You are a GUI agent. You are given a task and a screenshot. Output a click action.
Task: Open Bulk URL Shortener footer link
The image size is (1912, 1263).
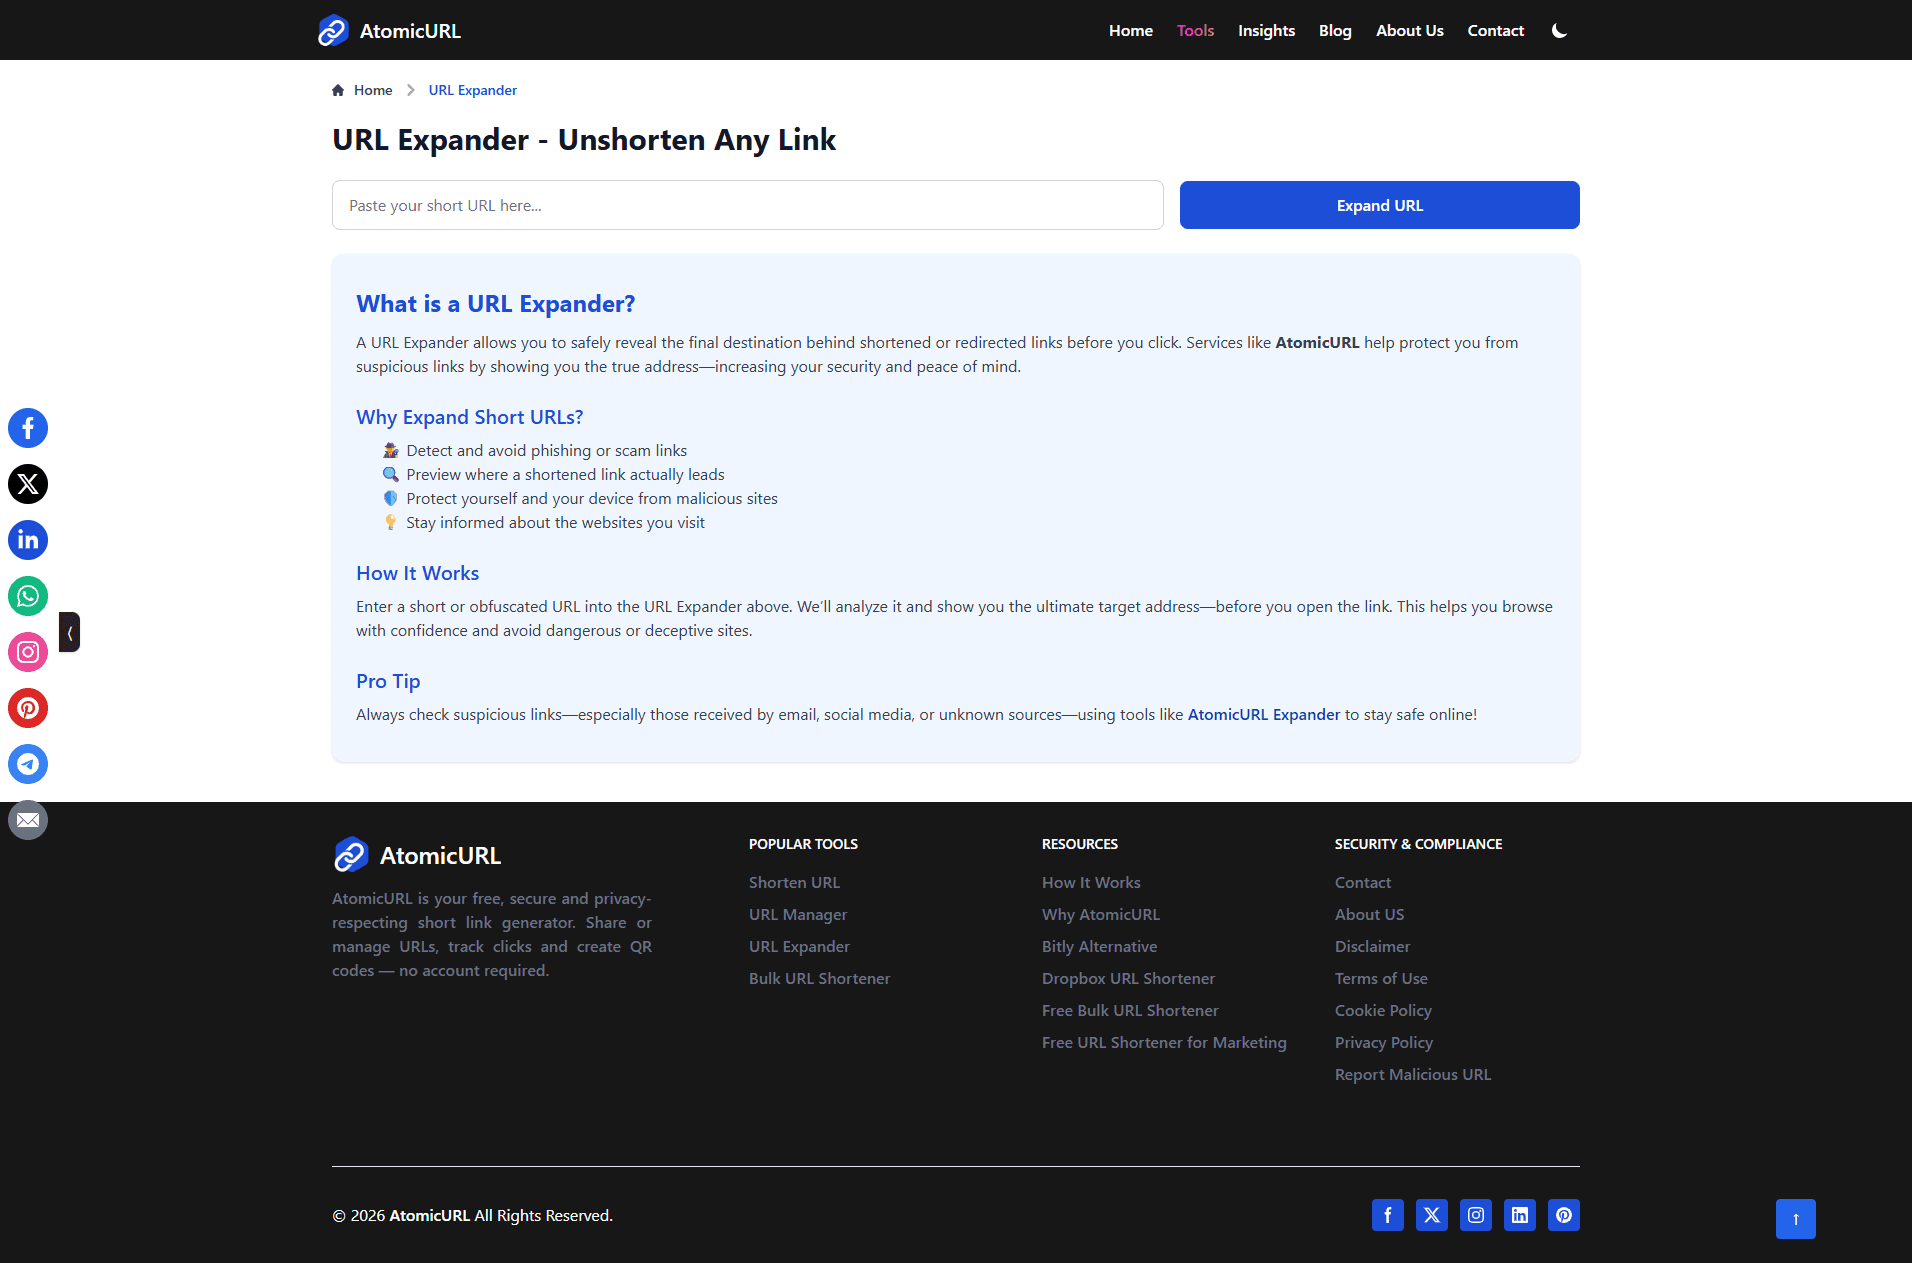coord(819,978)
